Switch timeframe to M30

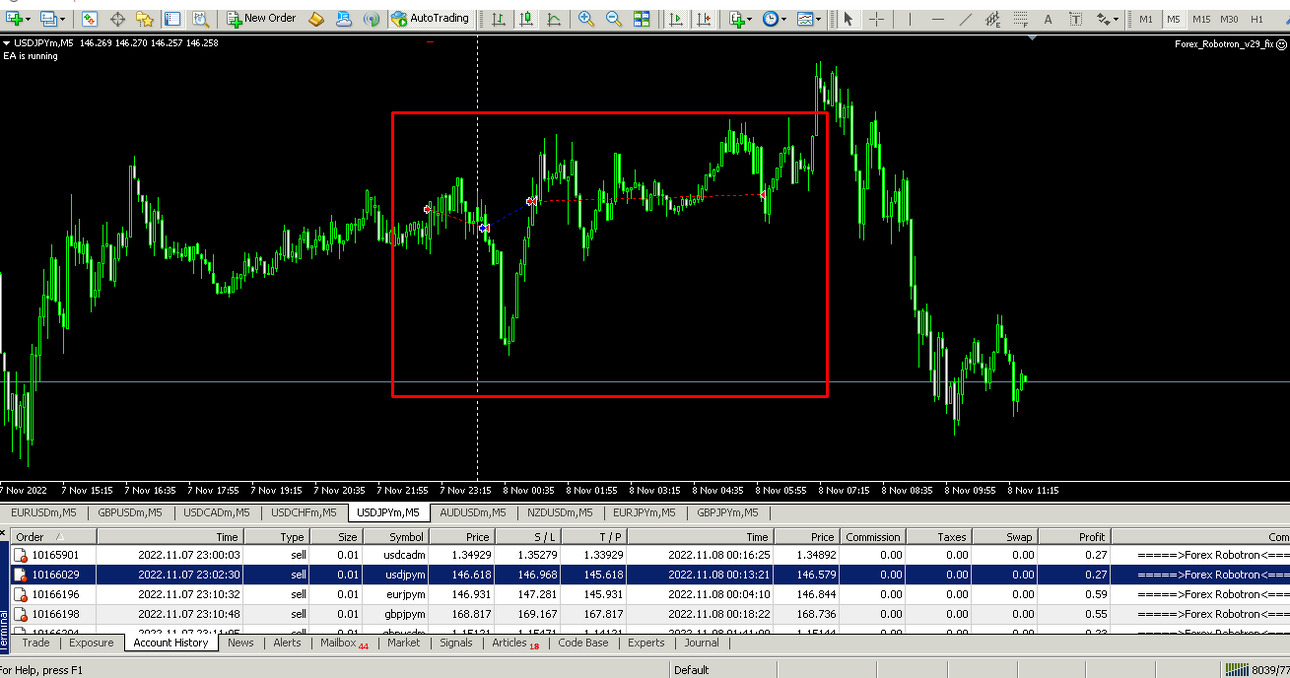(1229, 19)
